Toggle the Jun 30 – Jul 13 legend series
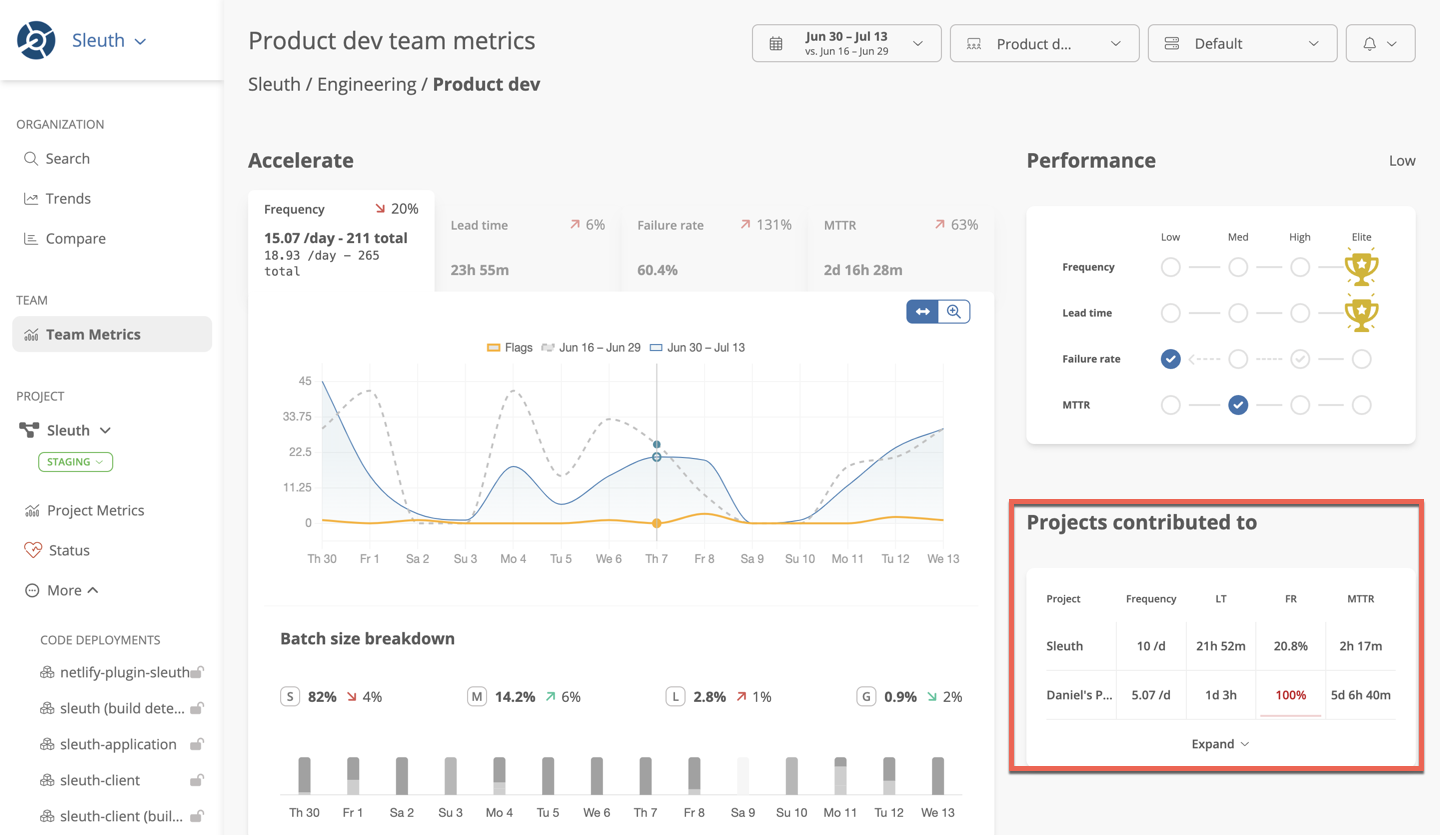The height and width of the screenshot is (835, 1440). [x=697, y=348]
